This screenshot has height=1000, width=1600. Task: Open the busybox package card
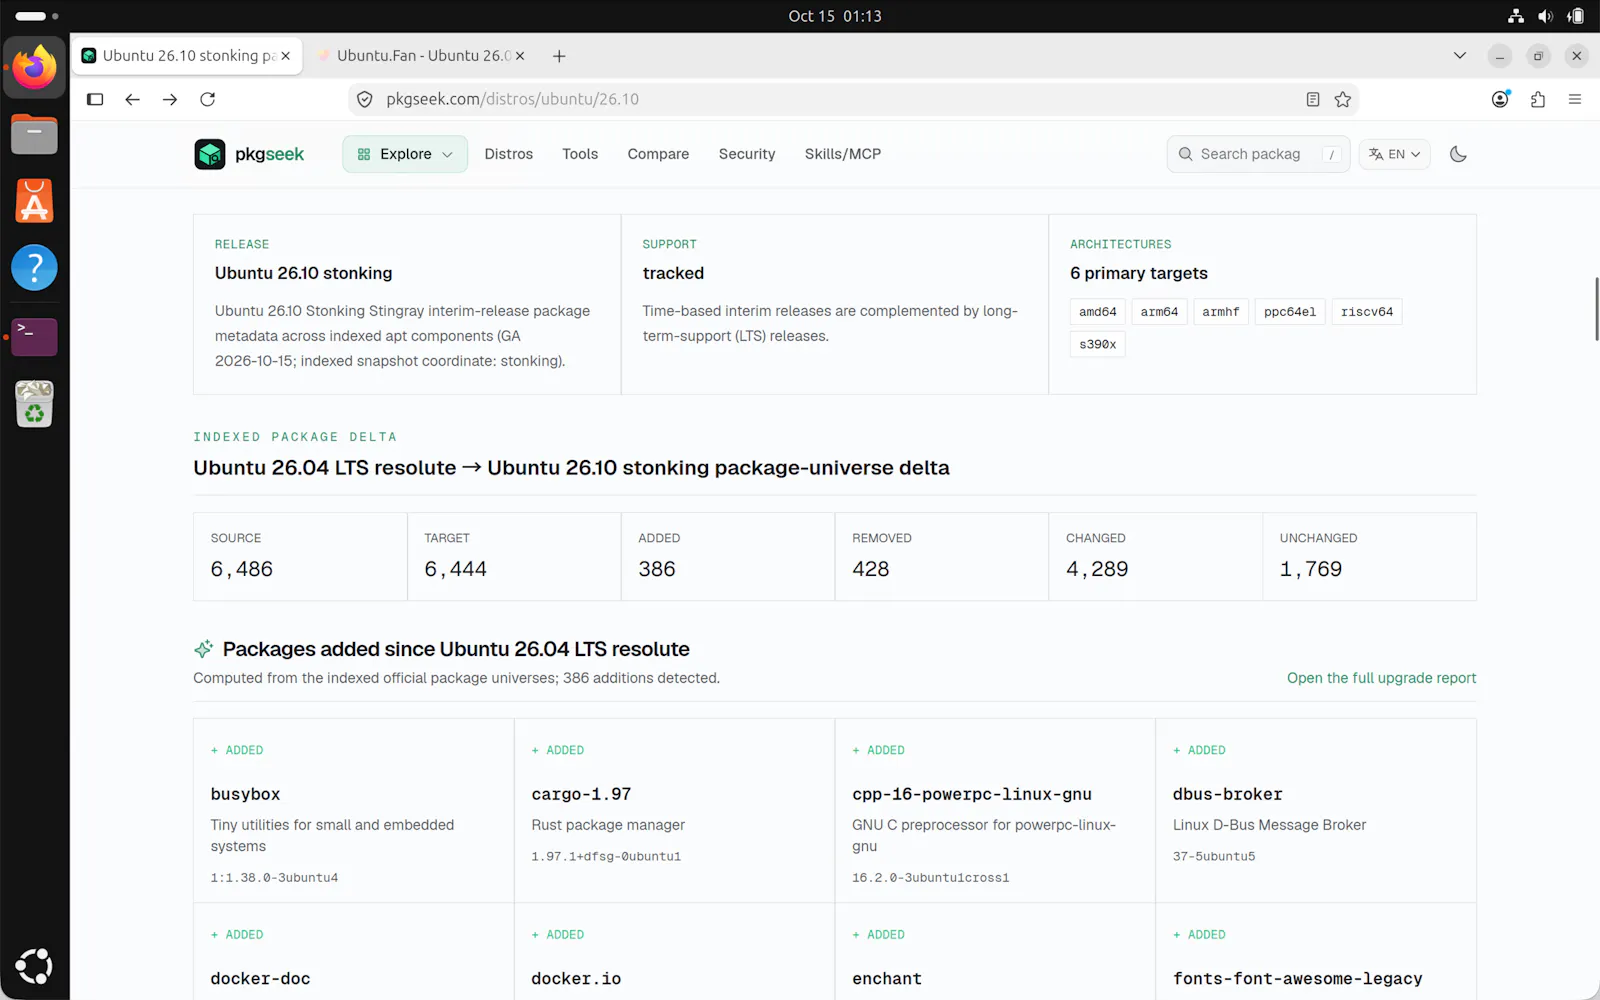pyautogui.click(x=354, y=811)
